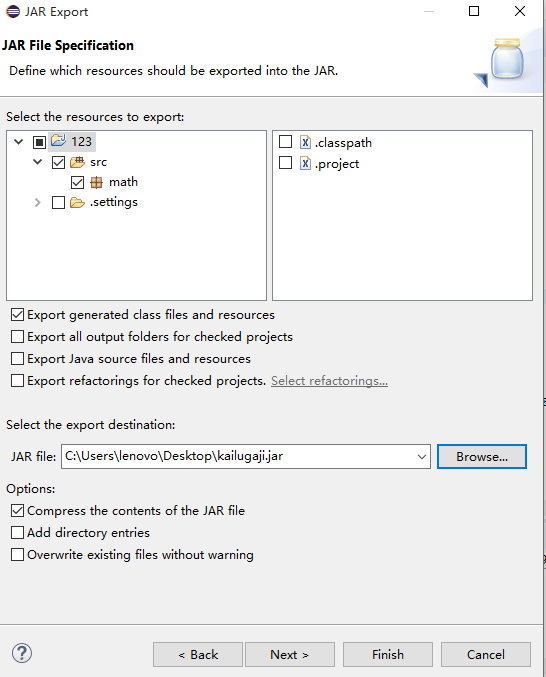Click the Browse... button
This screenshot has width=546, height=677.
482,456
